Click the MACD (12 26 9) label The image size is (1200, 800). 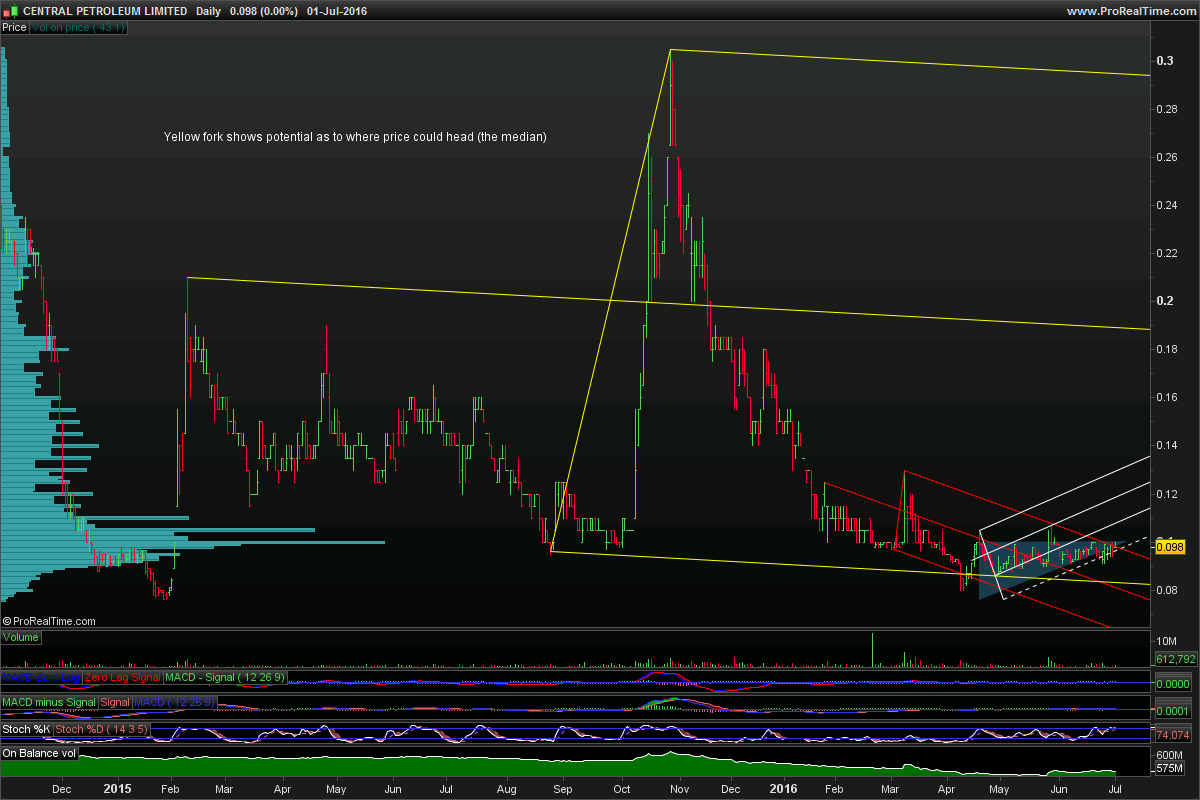(x=175, y=703)
